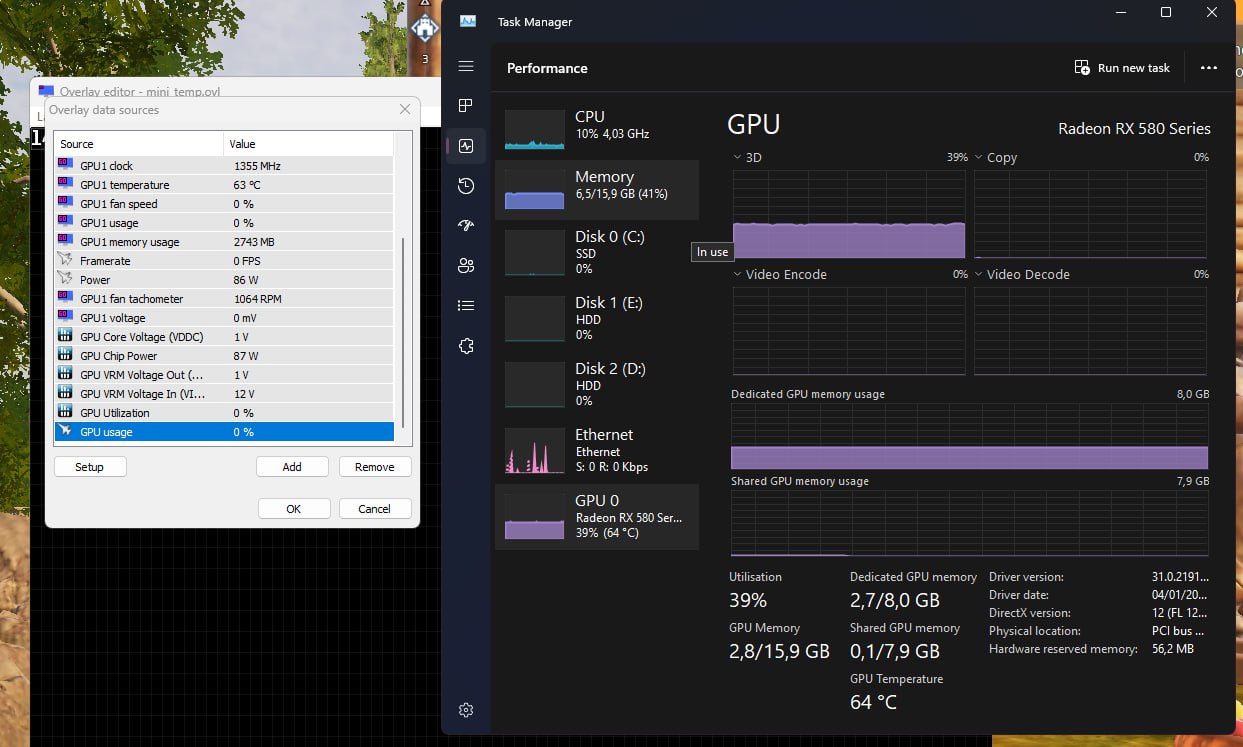Open the App history clock icon

(465, 185)
